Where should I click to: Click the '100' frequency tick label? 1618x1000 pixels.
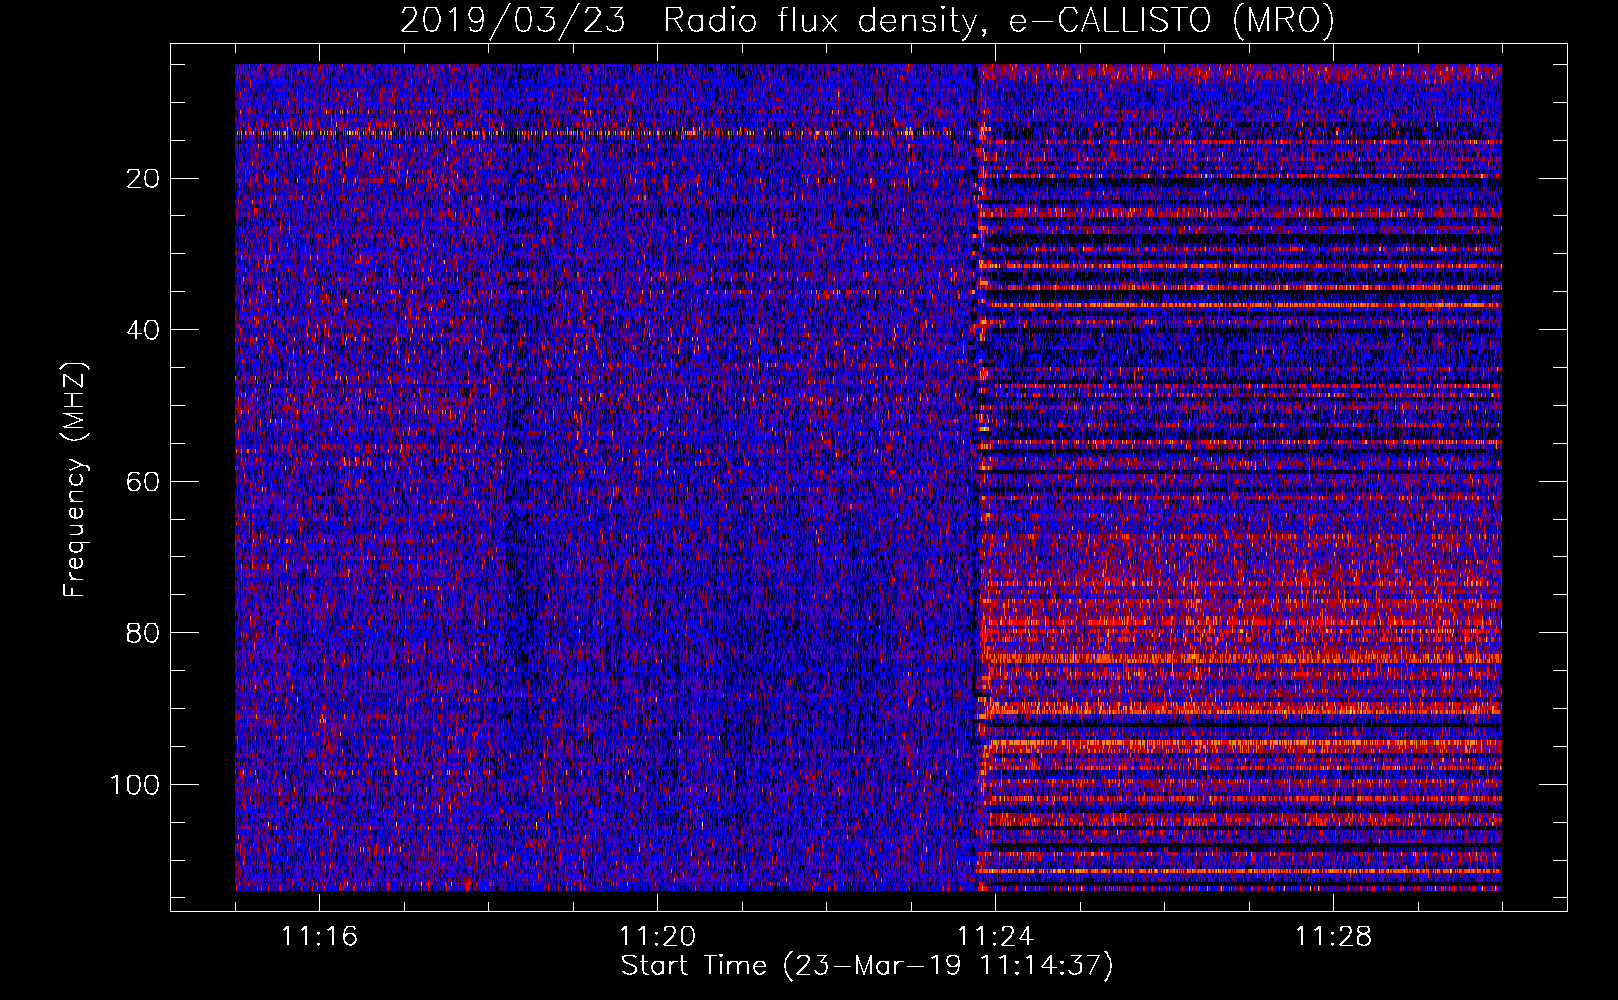tap(136, 785)
